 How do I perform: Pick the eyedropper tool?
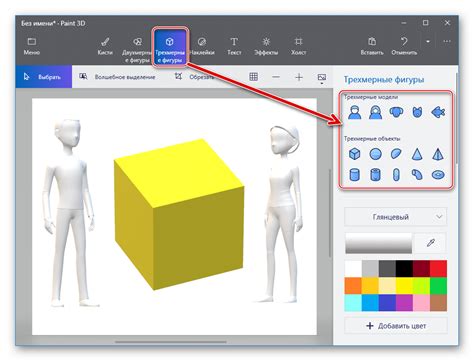coord(431,243)
